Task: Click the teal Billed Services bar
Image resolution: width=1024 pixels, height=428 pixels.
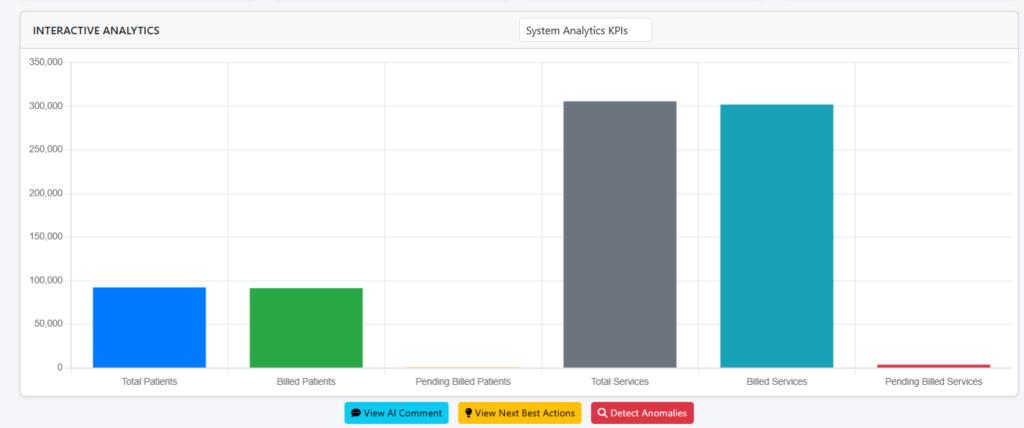Action: tap(776, 236)
